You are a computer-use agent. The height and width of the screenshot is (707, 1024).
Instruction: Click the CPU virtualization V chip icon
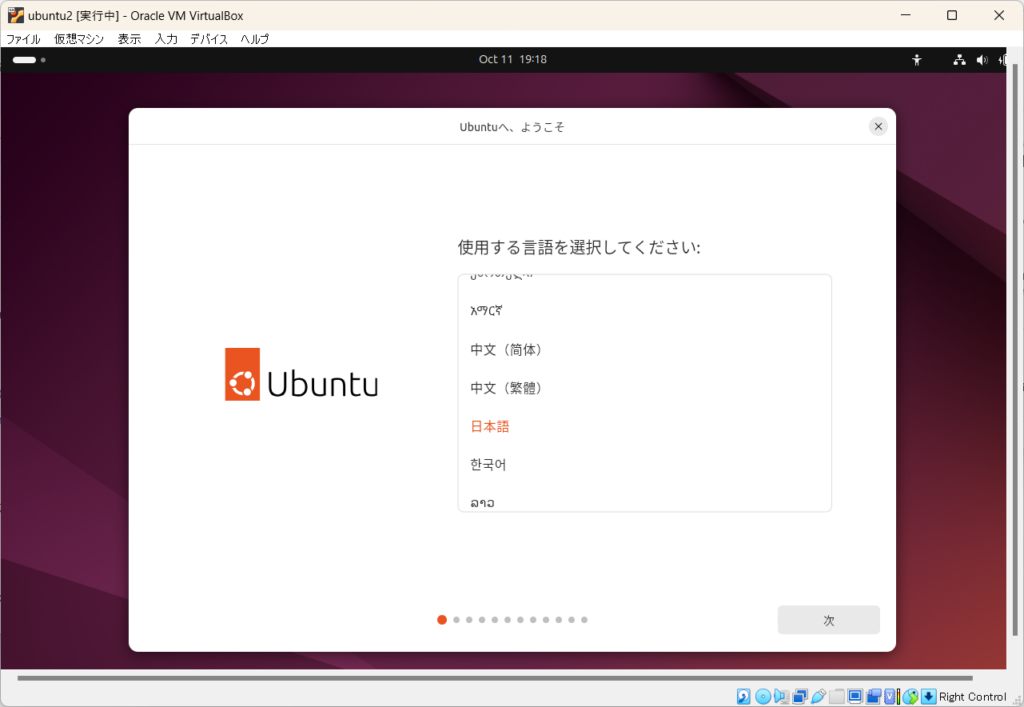tap(889, 697)
